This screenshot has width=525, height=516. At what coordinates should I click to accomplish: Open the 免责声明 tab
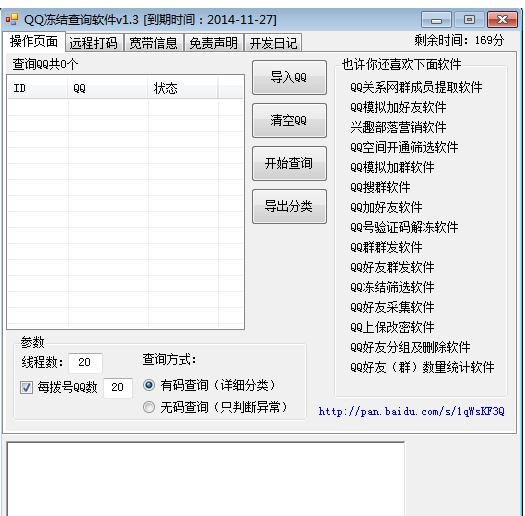pyautogui.click(x=214, y=43)
